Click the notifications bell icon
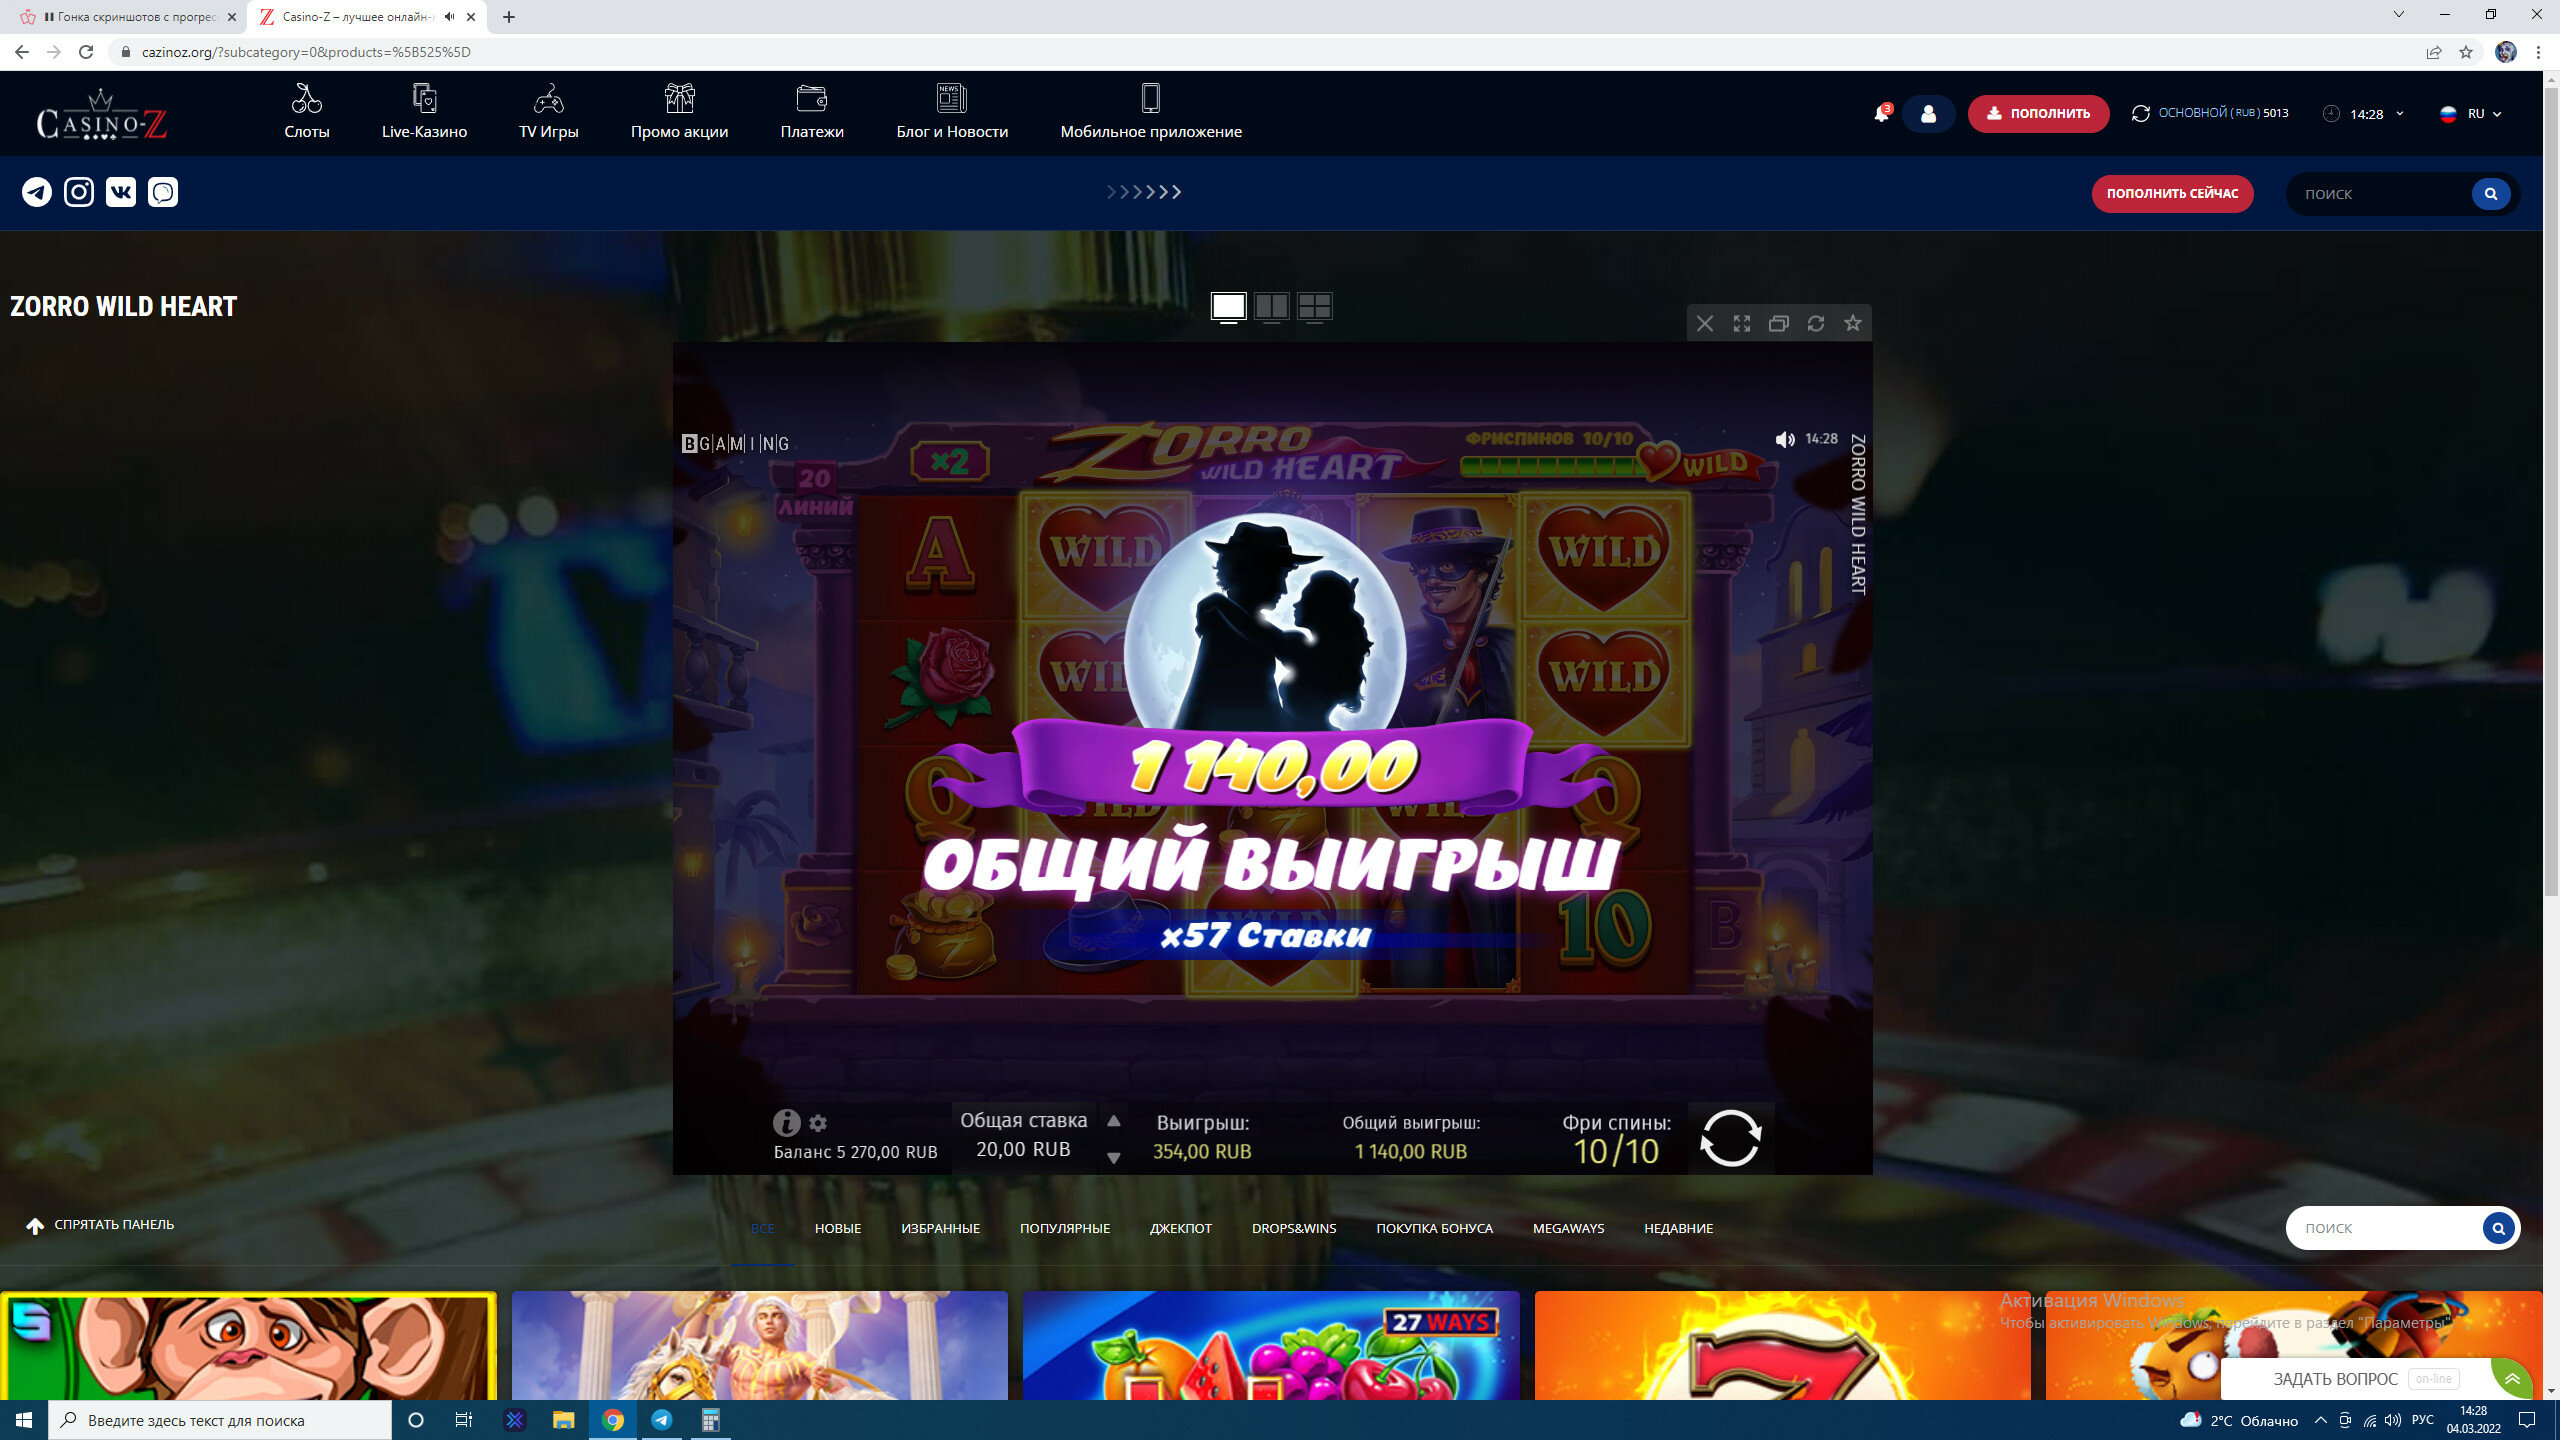Viewport: 2560px width, 1440px height. click(x=1881, y=114)
